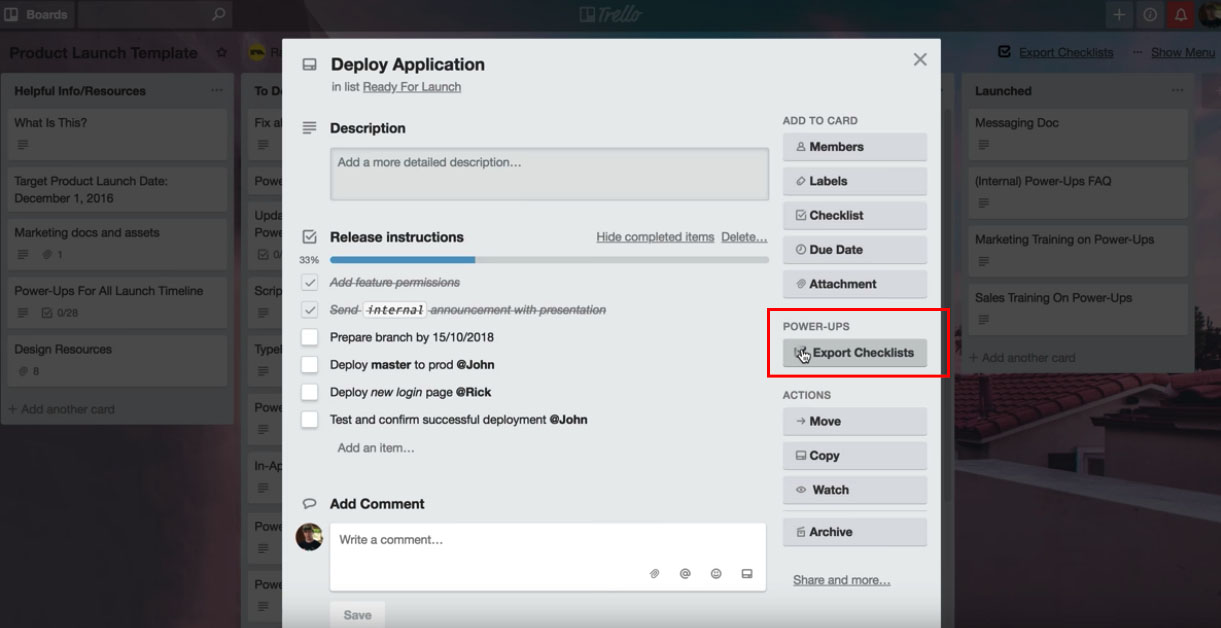Open 'Power-Ups For All Launch Timeline' card

click(117, 301)
